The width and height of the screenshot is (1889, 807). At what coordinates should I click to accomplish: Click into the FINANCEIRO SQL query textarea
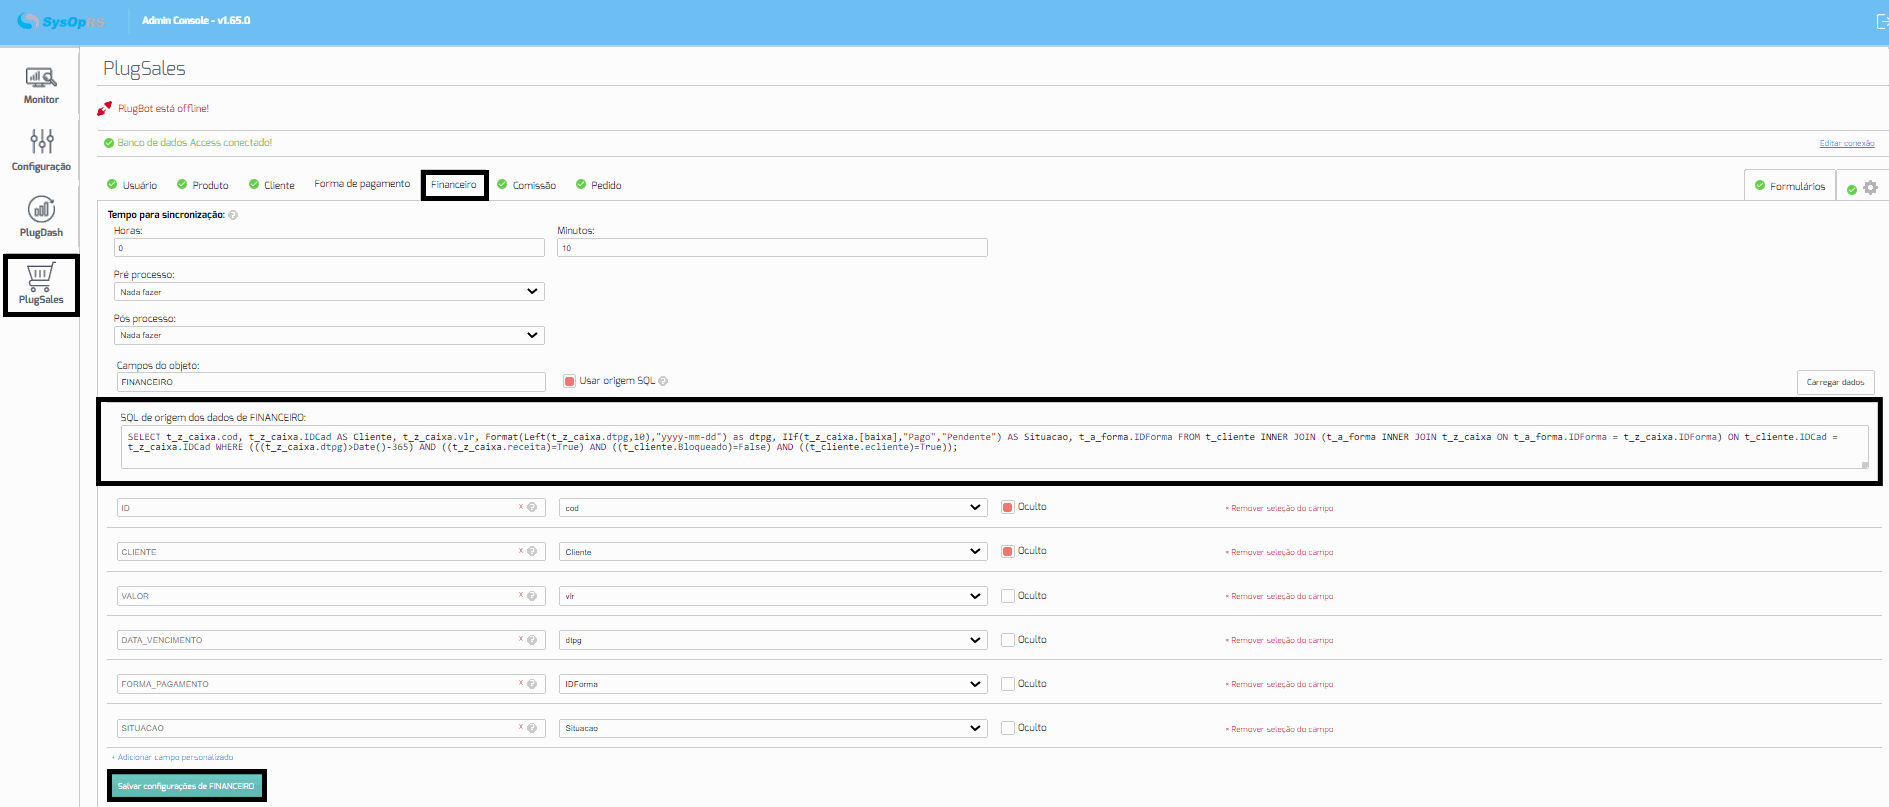(x=996, y=447)
